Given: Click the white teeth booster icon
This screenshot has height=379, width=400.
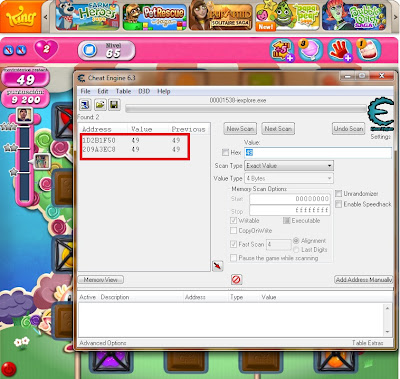Looking at the screenshot, I should pos(368,50).
